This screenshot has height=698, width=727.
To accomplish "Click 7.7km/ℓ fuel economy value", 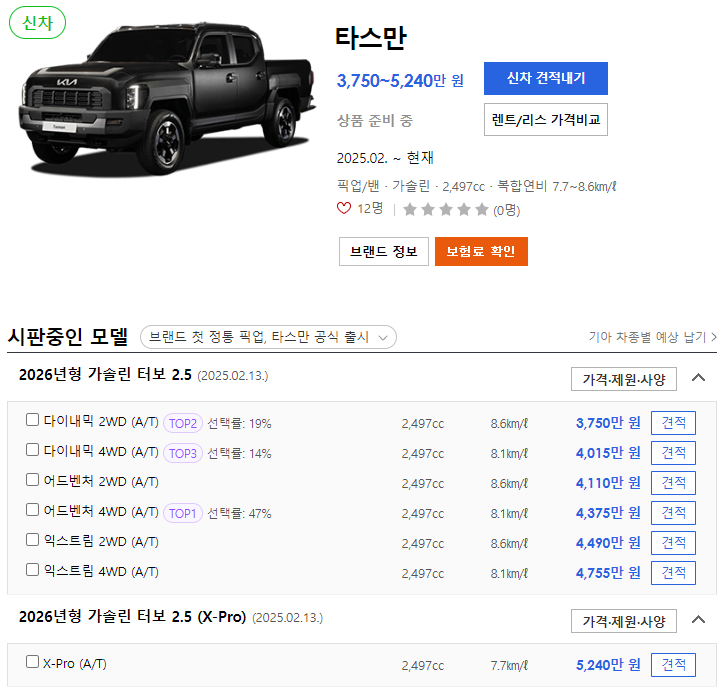I will 509,666.
